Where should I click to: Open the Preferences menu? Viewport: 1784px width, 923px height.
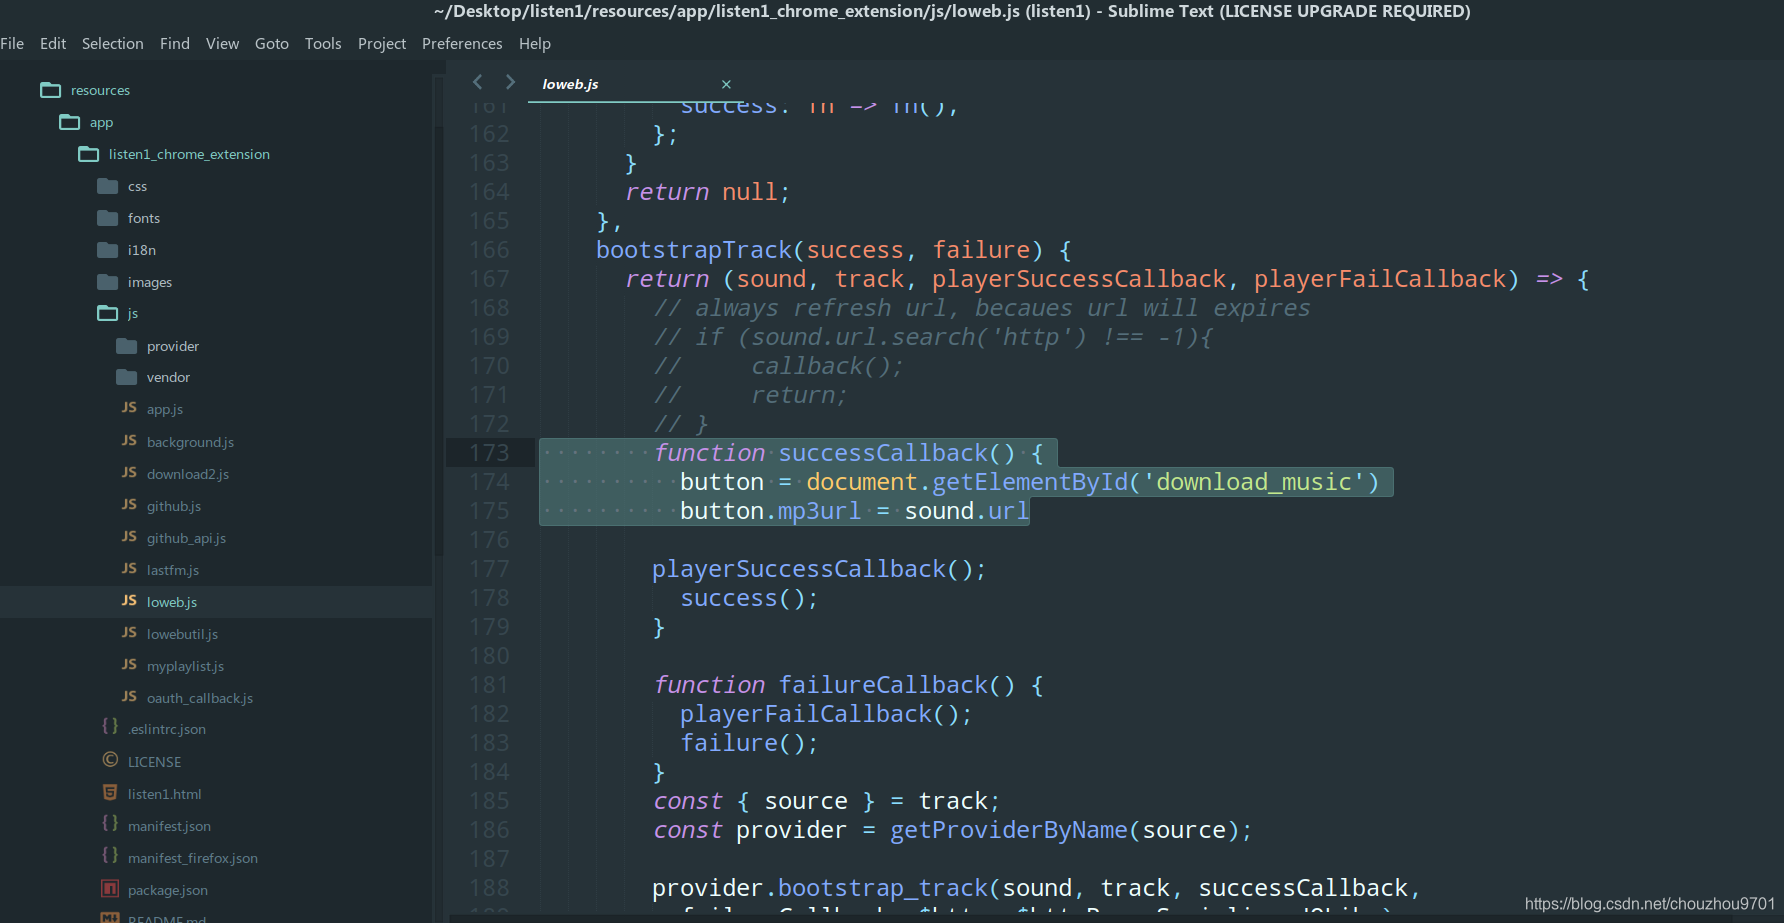(x=462, y=44)
